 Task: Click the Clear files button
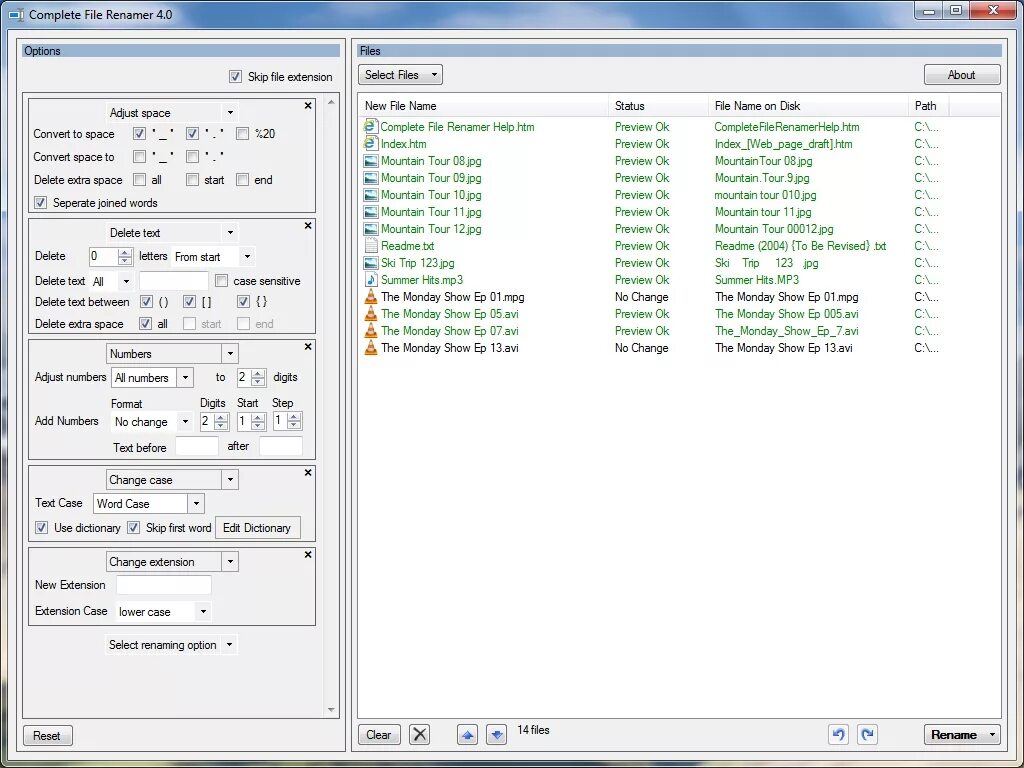coord(379,735)
